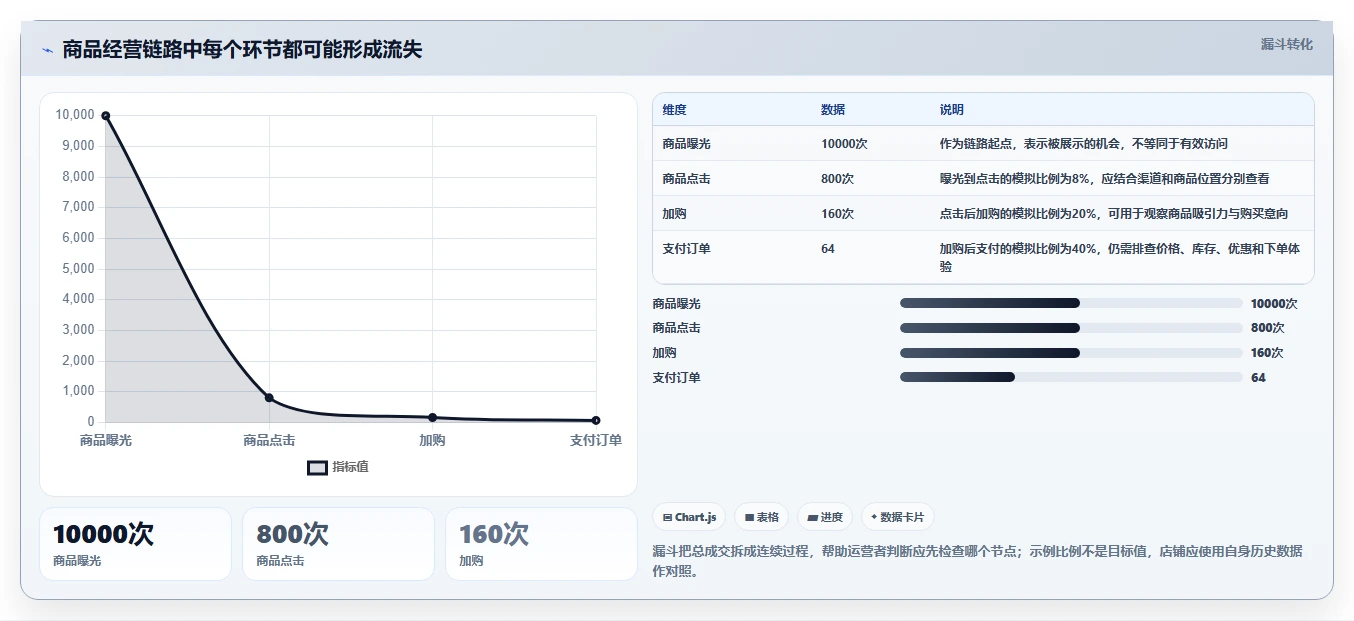Click the lightning icon beside the page title
This screenshot has width=1354, height=621.
(x=47, y=50)
